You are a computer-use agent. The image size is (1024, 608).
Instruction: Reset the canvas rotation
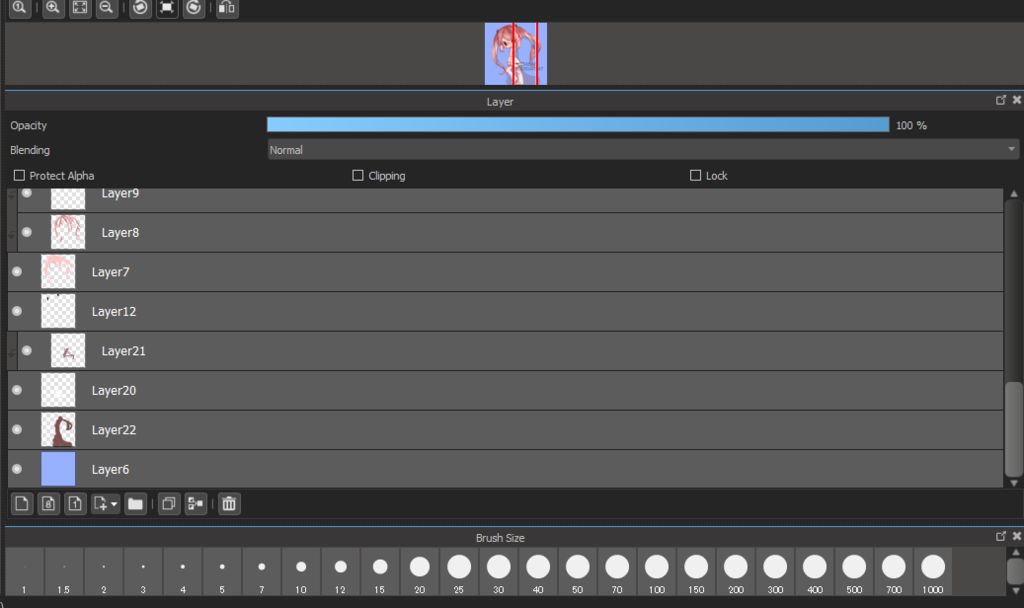tap(167, 8)
